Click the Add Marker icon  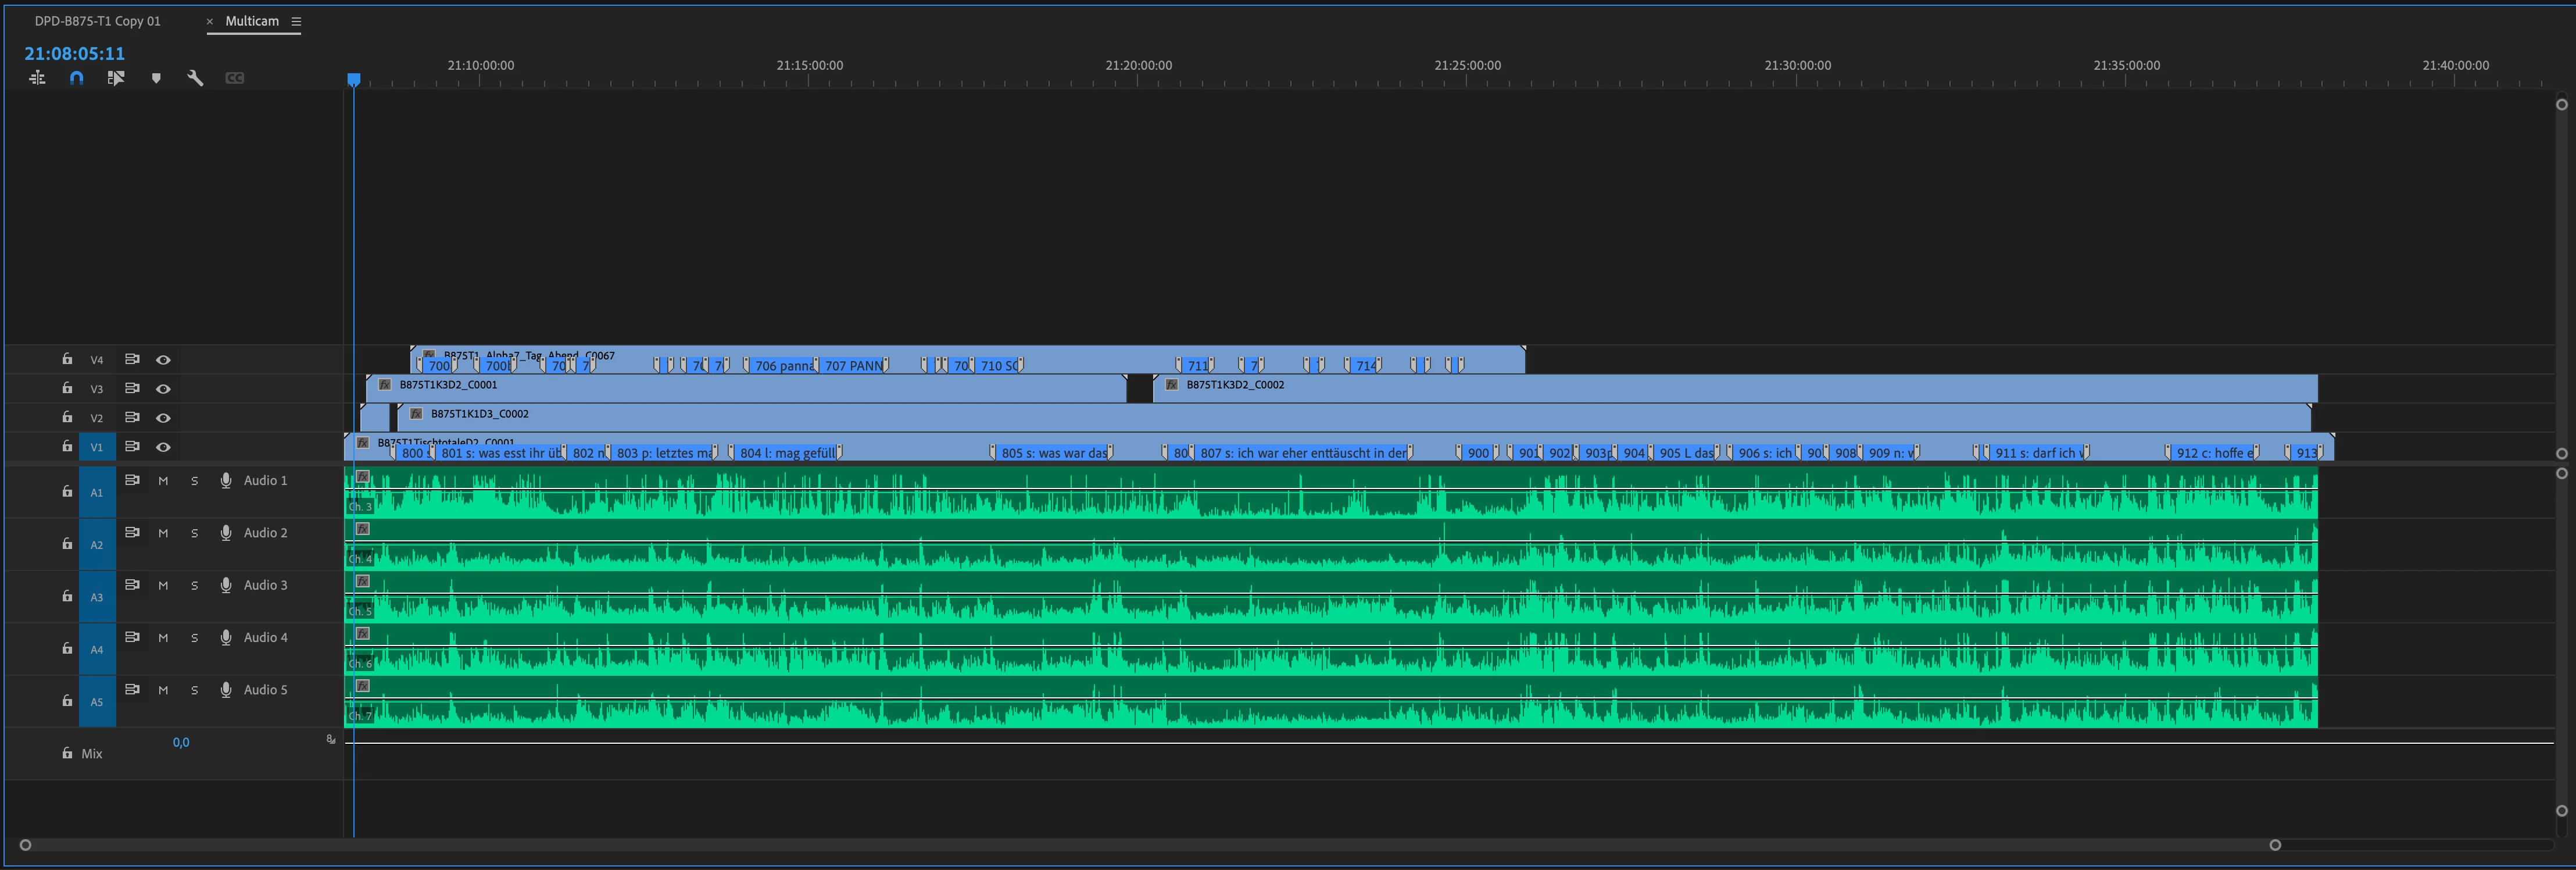[156, 78]
